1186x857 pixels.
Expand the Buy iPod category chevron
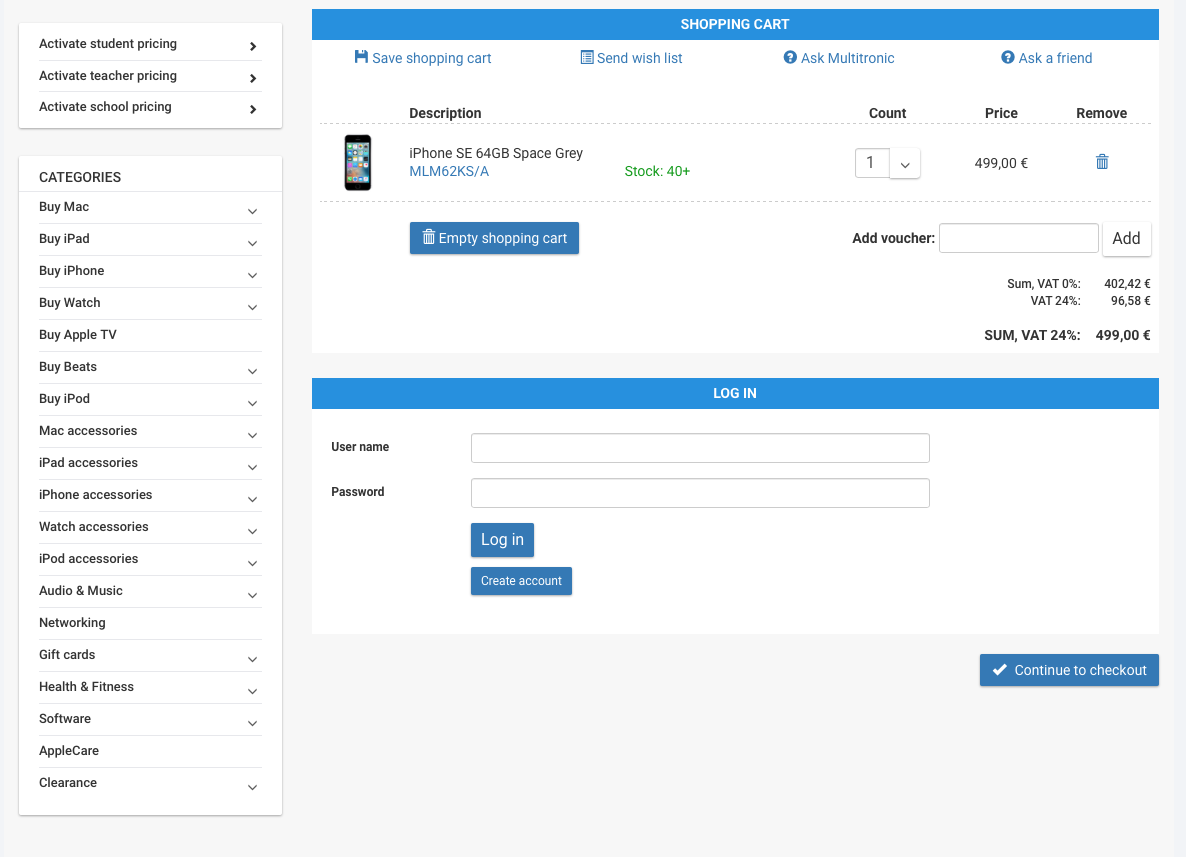(x=253, y=403)
